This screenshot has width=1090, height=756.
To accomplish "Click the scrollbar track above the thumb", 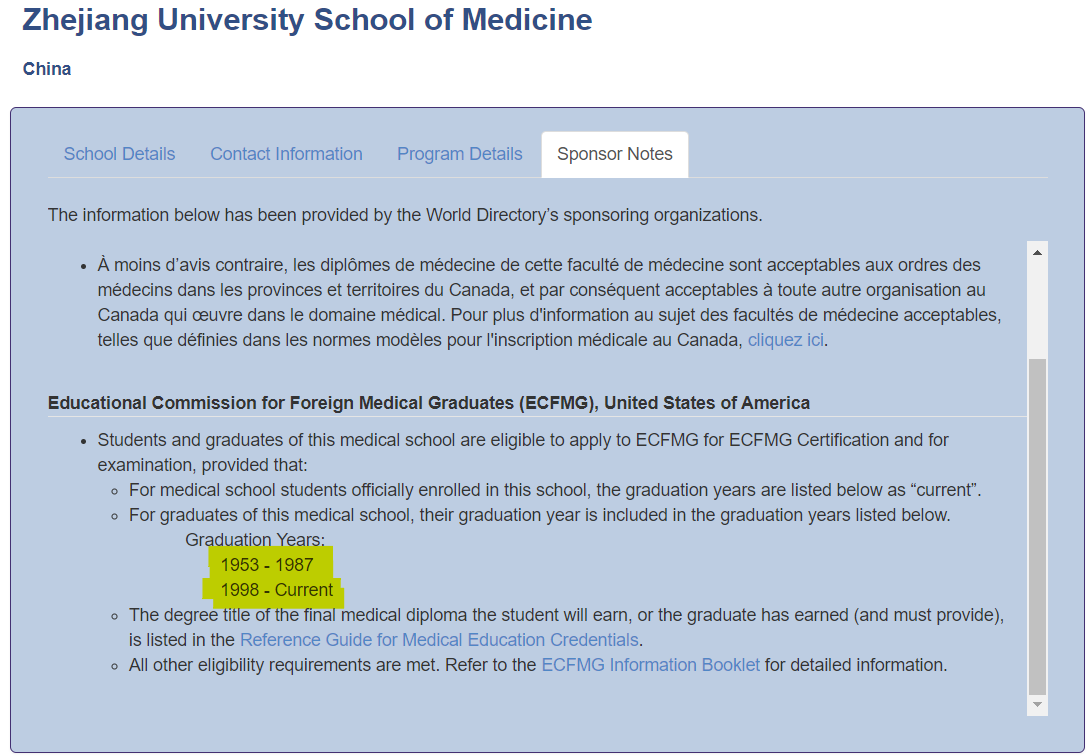I will (x=1037, y=311).
